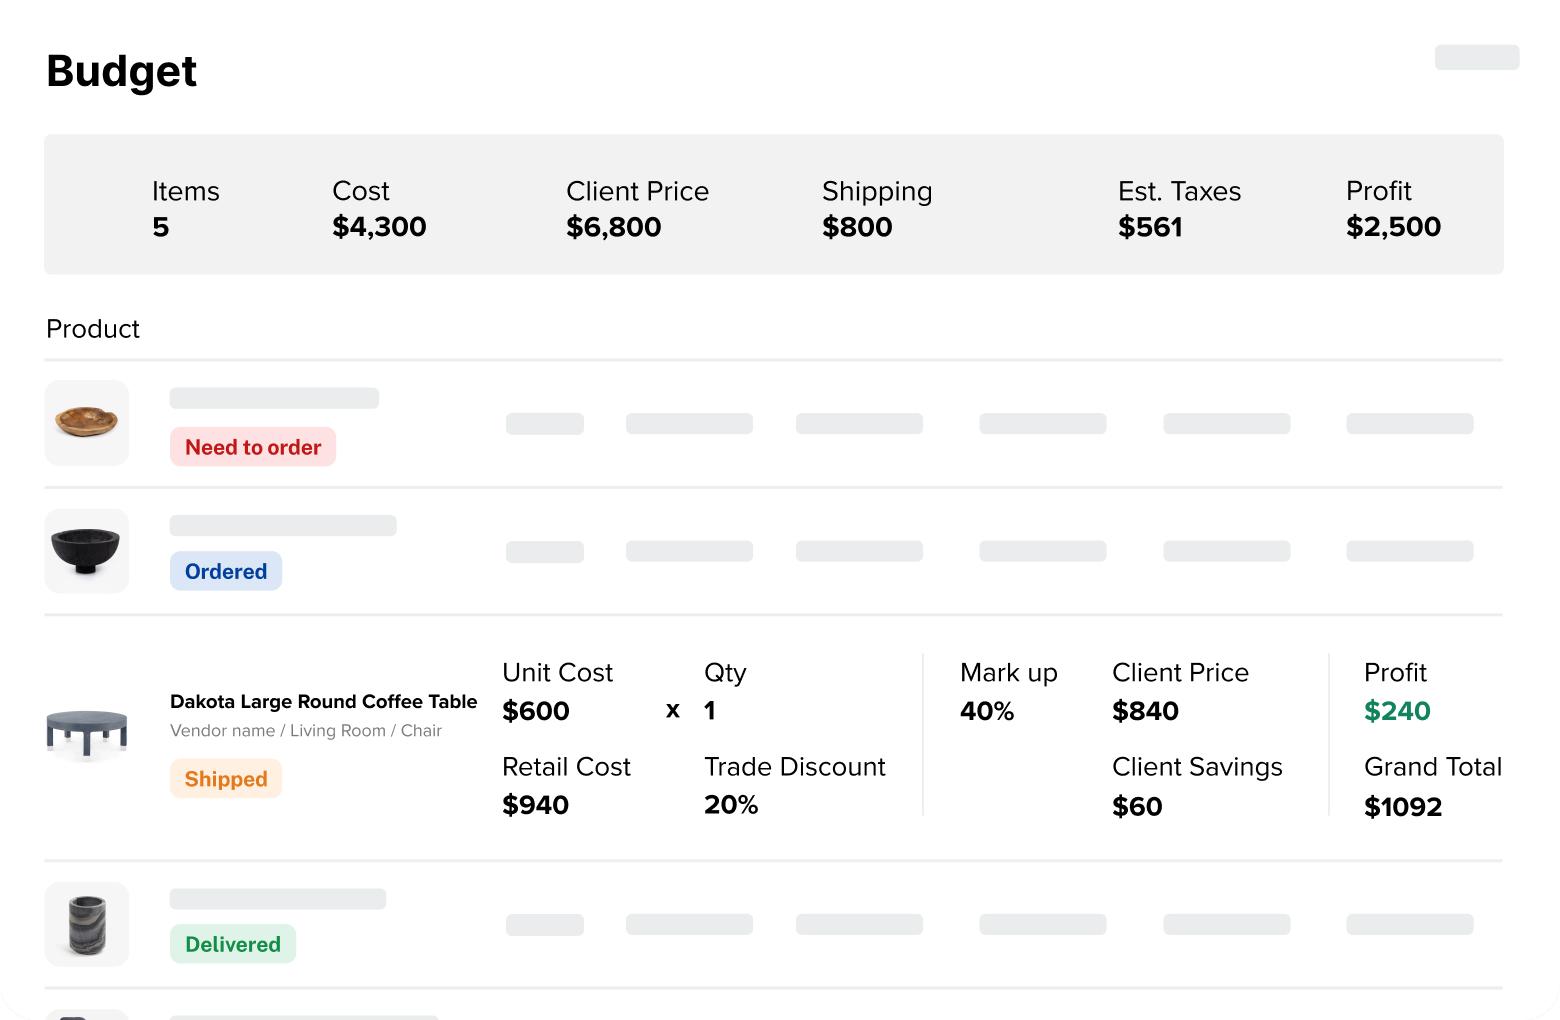Change the 'Shipped' status badge

tap(226, 779)
